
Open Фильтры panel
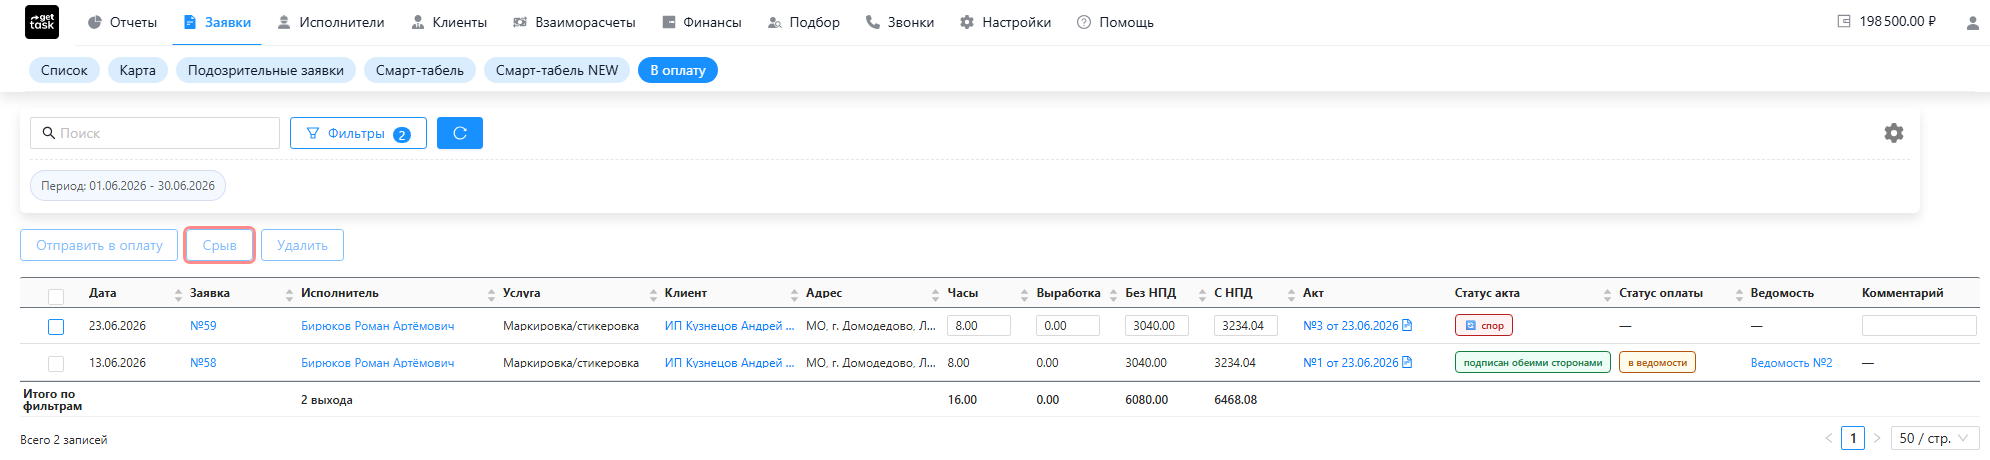tap(358, 133)
